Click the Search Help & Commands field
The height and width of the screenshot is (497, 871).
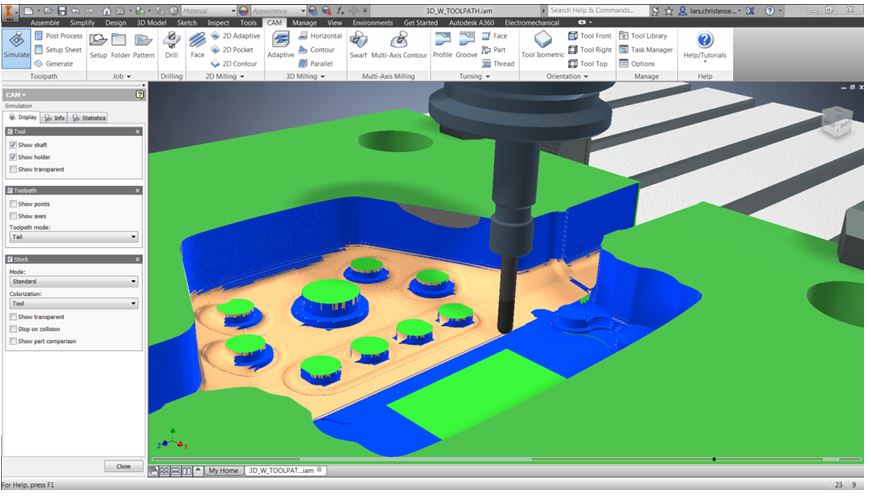(597, 11)
